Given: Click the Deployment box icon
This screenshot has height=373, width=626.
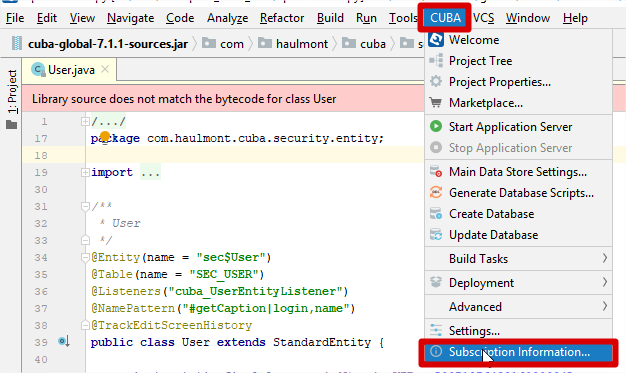Looking at the screenshot, I should point(436,282).
